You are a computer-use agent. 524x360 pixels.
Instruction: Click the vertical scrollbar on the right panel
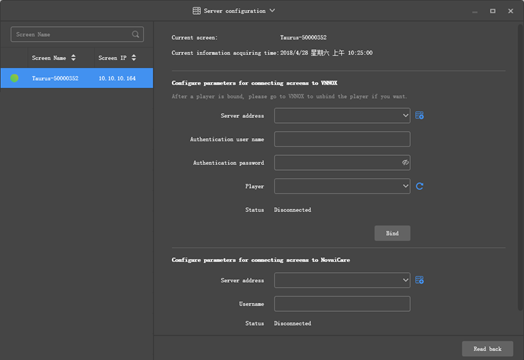[x=520, y=167]
